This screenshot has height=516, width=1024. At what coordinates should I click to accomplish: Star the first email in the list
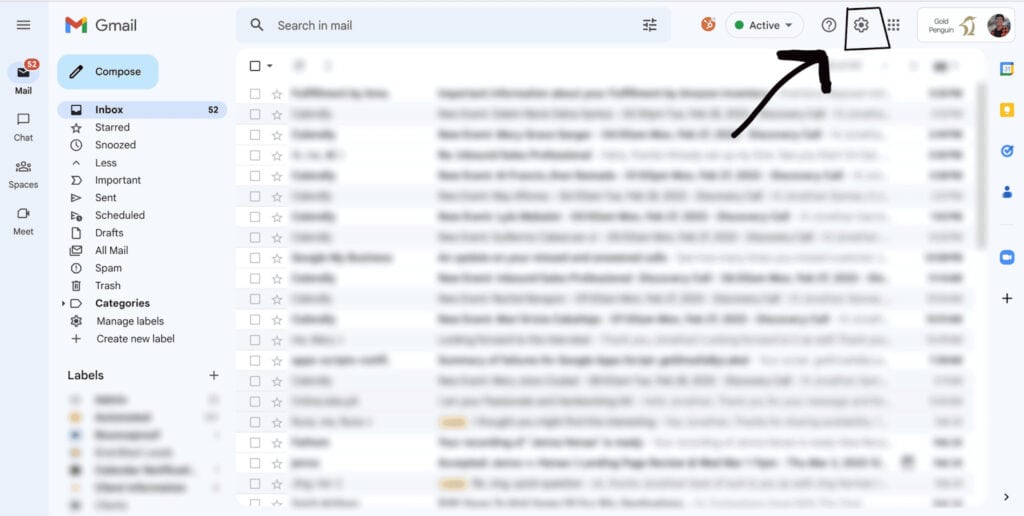(x=277, y=93)
